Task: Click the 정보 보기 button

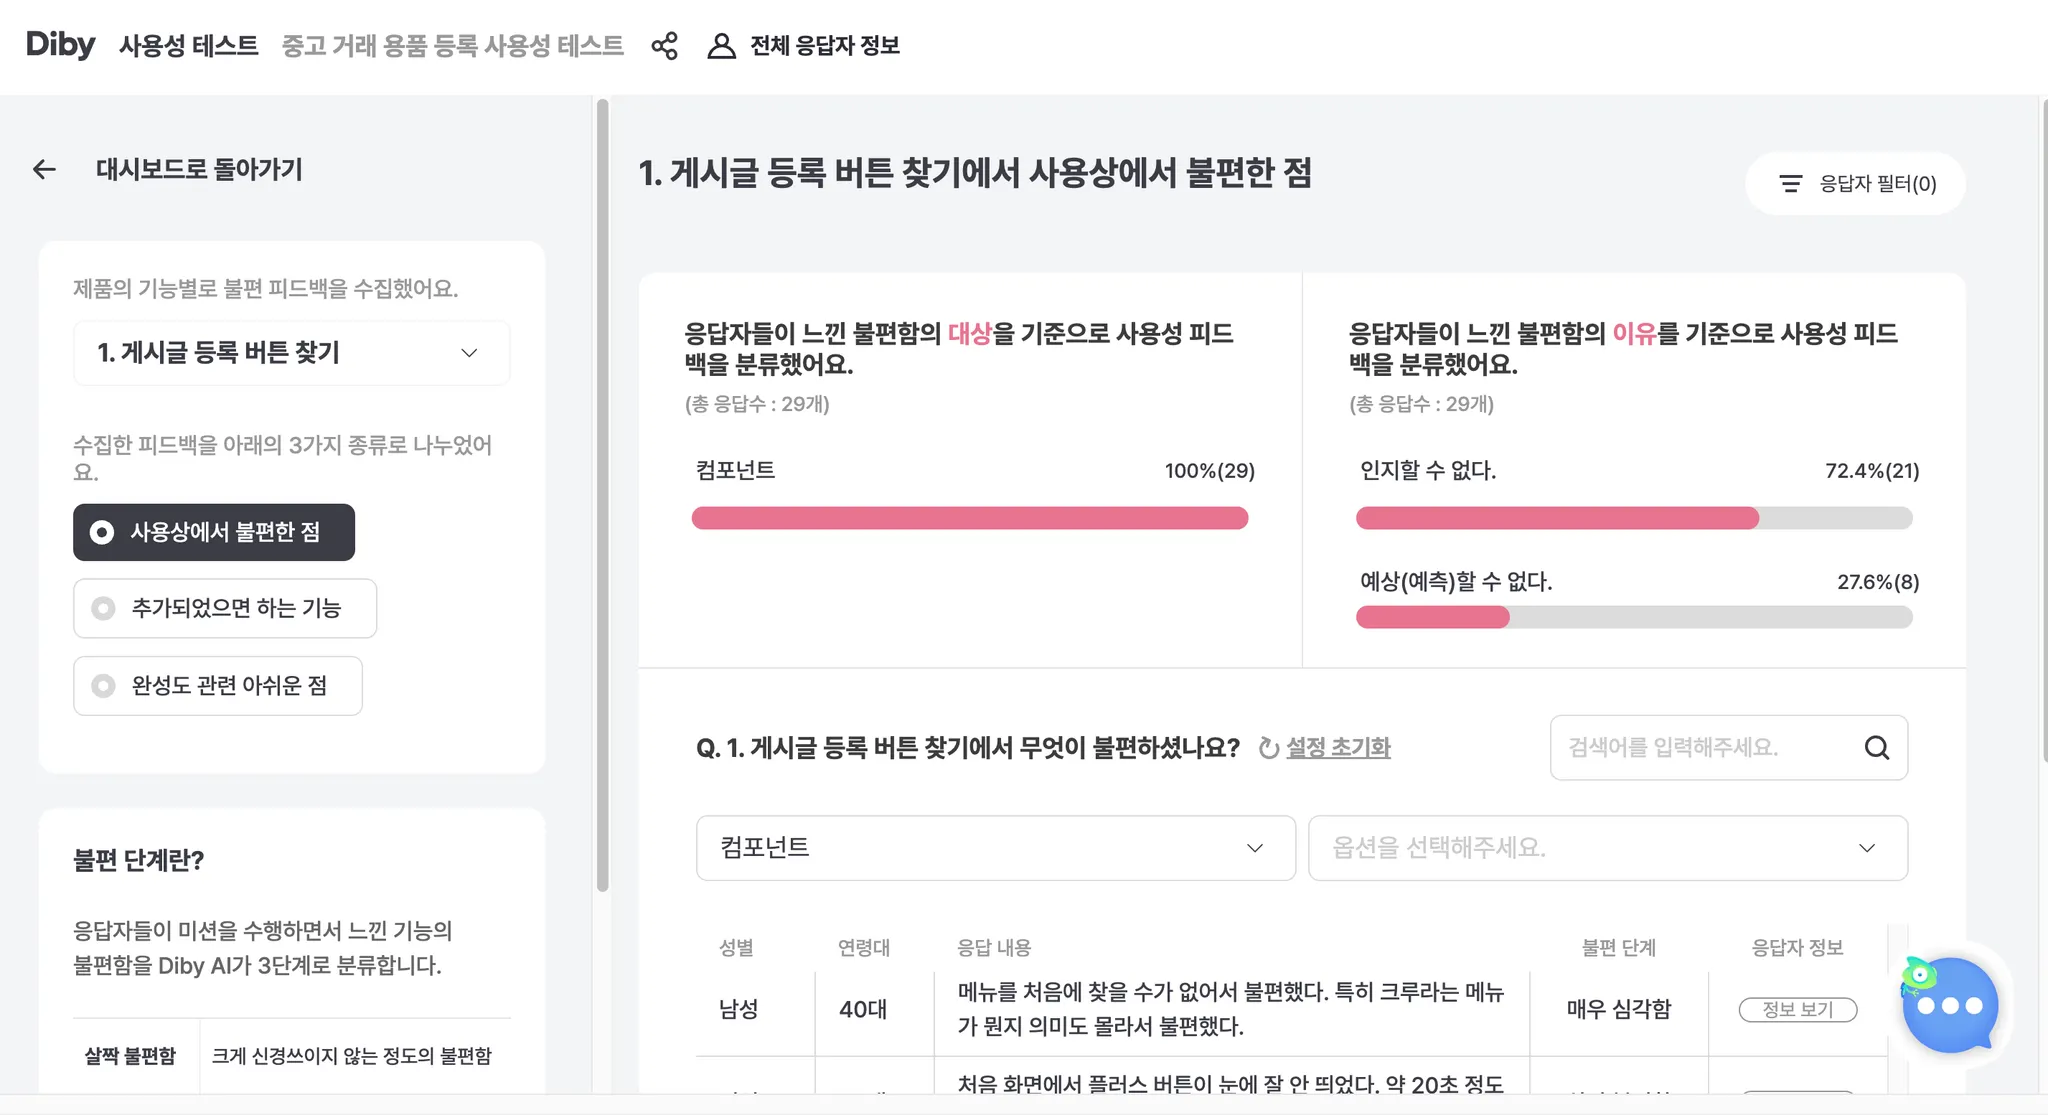Action: 1797,1010
